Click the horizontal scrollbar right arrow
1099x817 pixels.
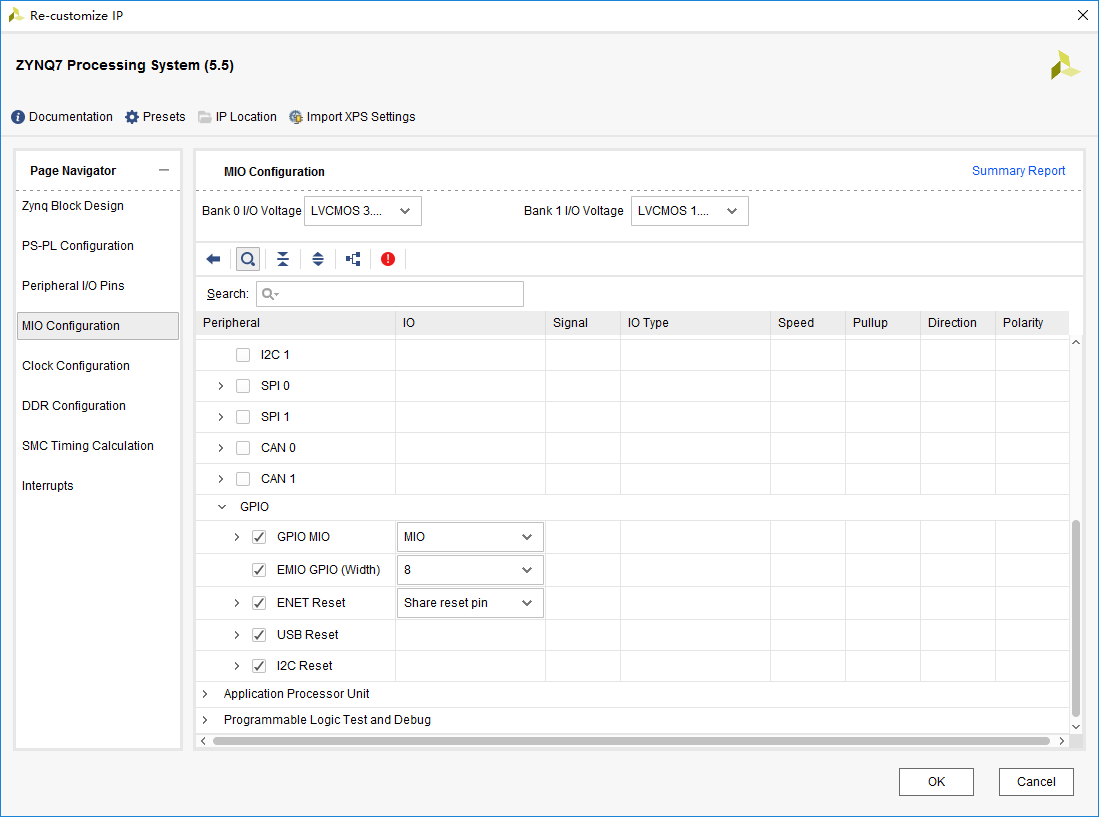[1062, 741]
